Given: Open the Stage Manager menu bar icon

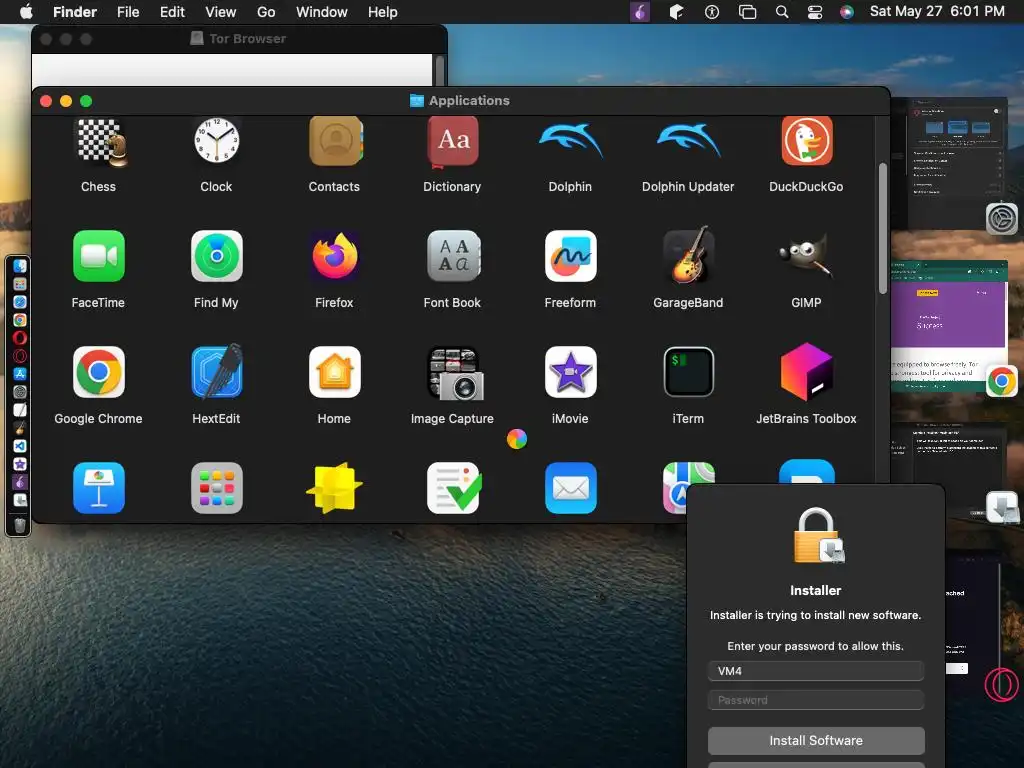Looking at the screenshot, I should (747, 12).
